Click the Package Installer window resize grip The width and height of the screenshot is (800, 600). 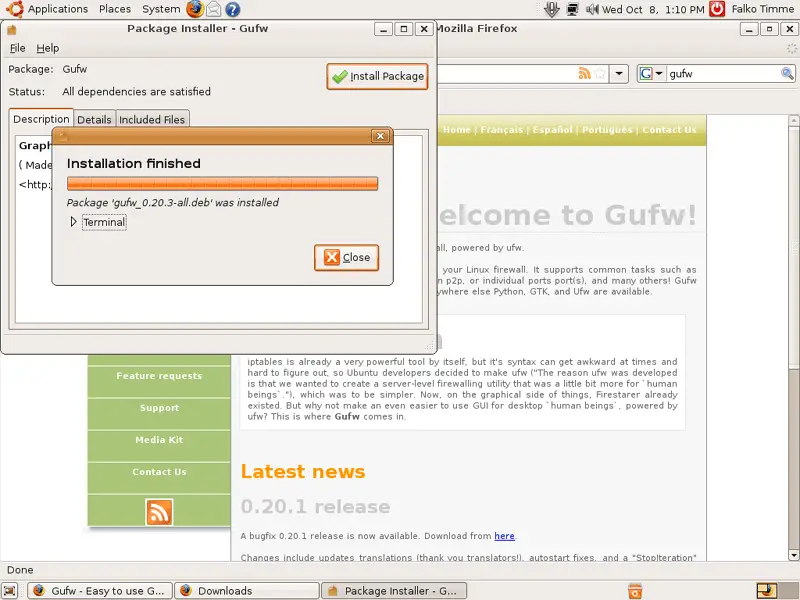tap(429, 345)
